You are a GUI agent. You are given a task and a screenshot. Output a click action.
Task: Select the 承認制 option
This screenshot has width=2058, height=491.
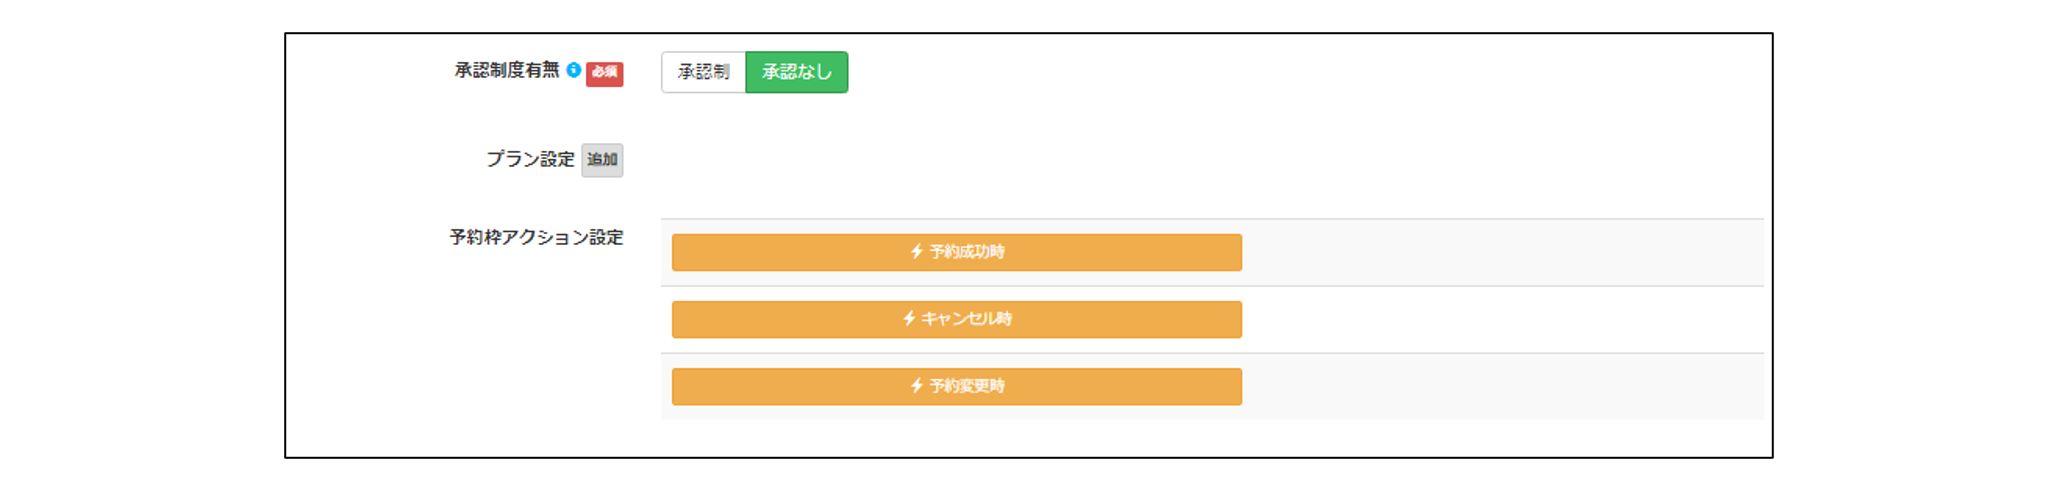point(704,72)
